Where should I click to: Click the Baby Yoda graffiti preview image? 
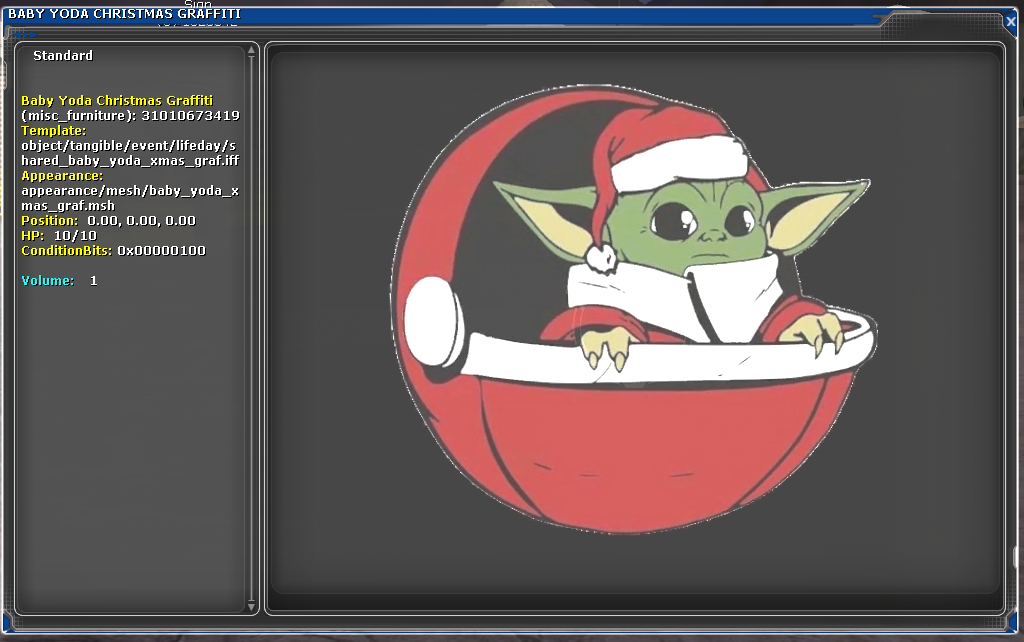(633, 310)
